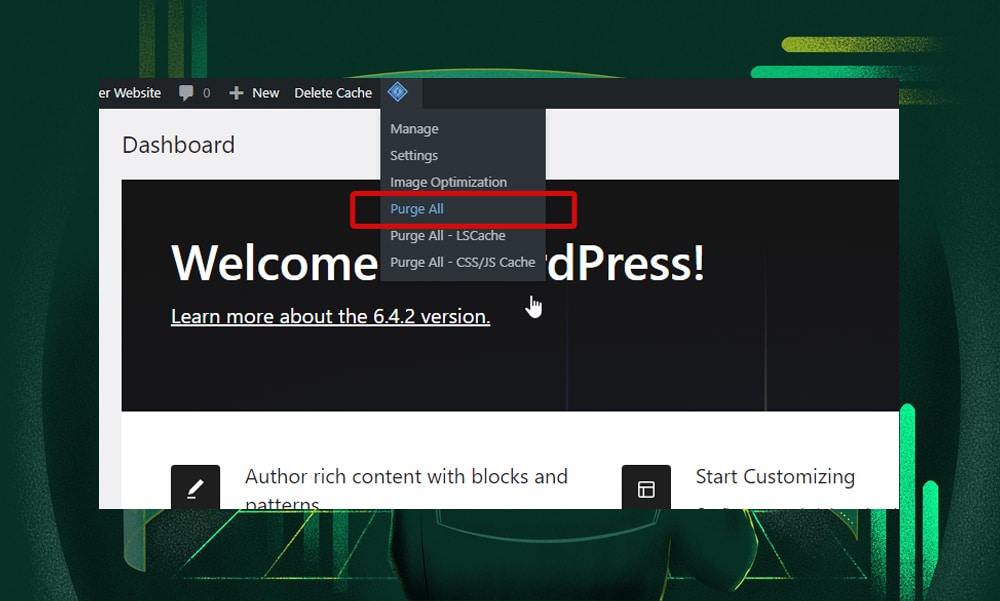The width and height of the screenshot is (1000, 601).
Task: Select Manage from the LiteSpeed dropdown
Action: pyautogui.click(x=414, y=129)
